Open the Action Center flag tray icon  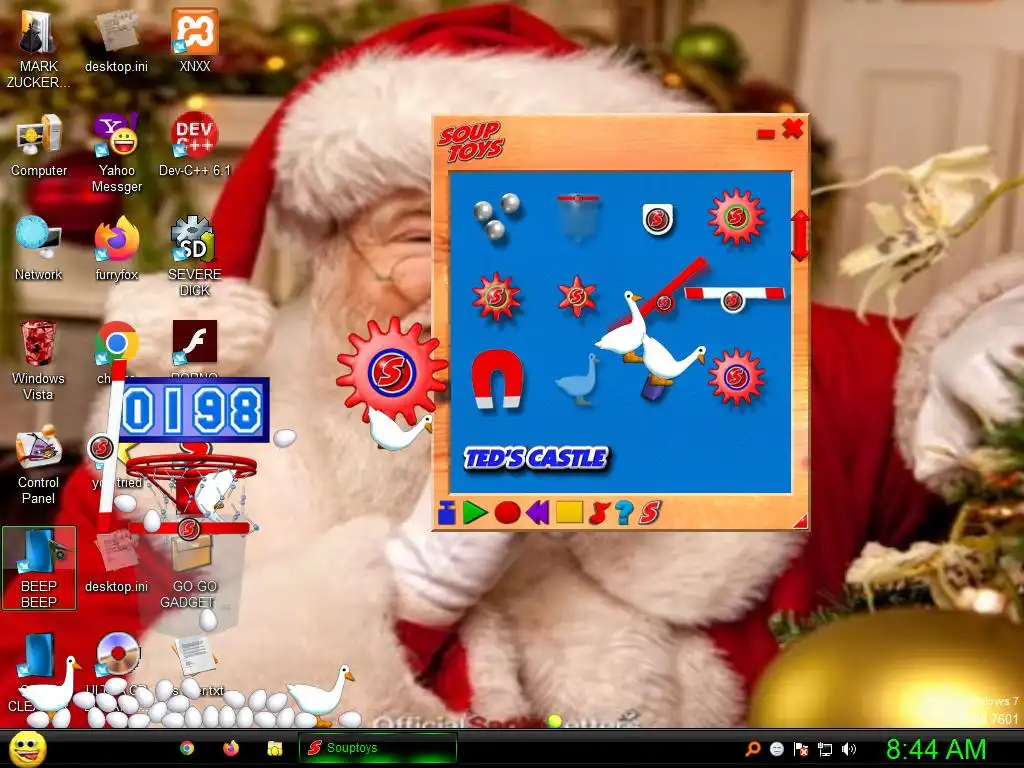tap(801, 749)
